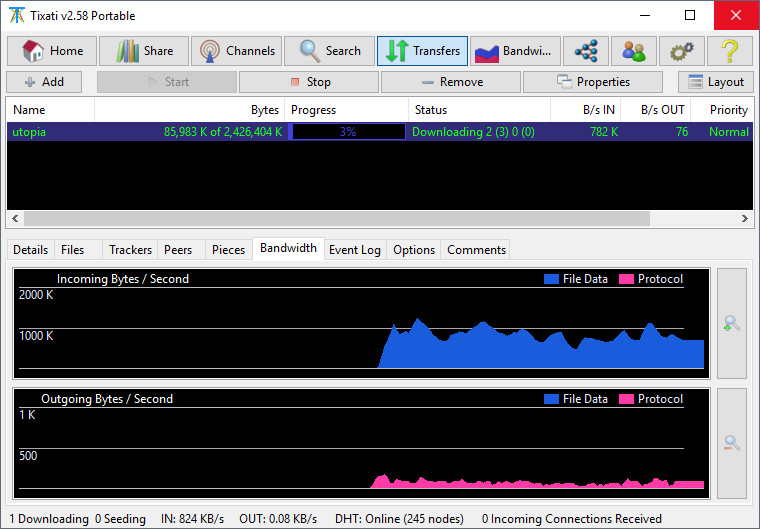
Task: Click the Add transfer button
Action: (45, 82)
